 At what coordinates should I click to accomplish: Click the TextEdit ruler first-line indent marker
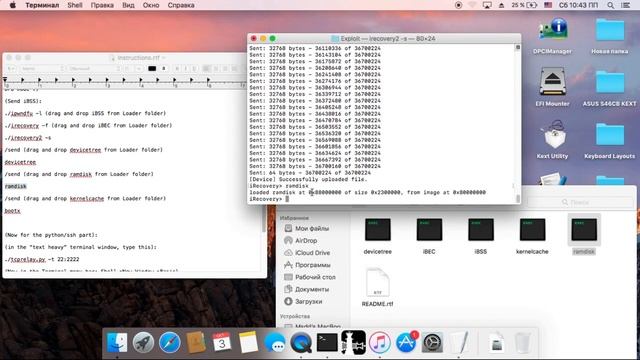tap(5, 78)
